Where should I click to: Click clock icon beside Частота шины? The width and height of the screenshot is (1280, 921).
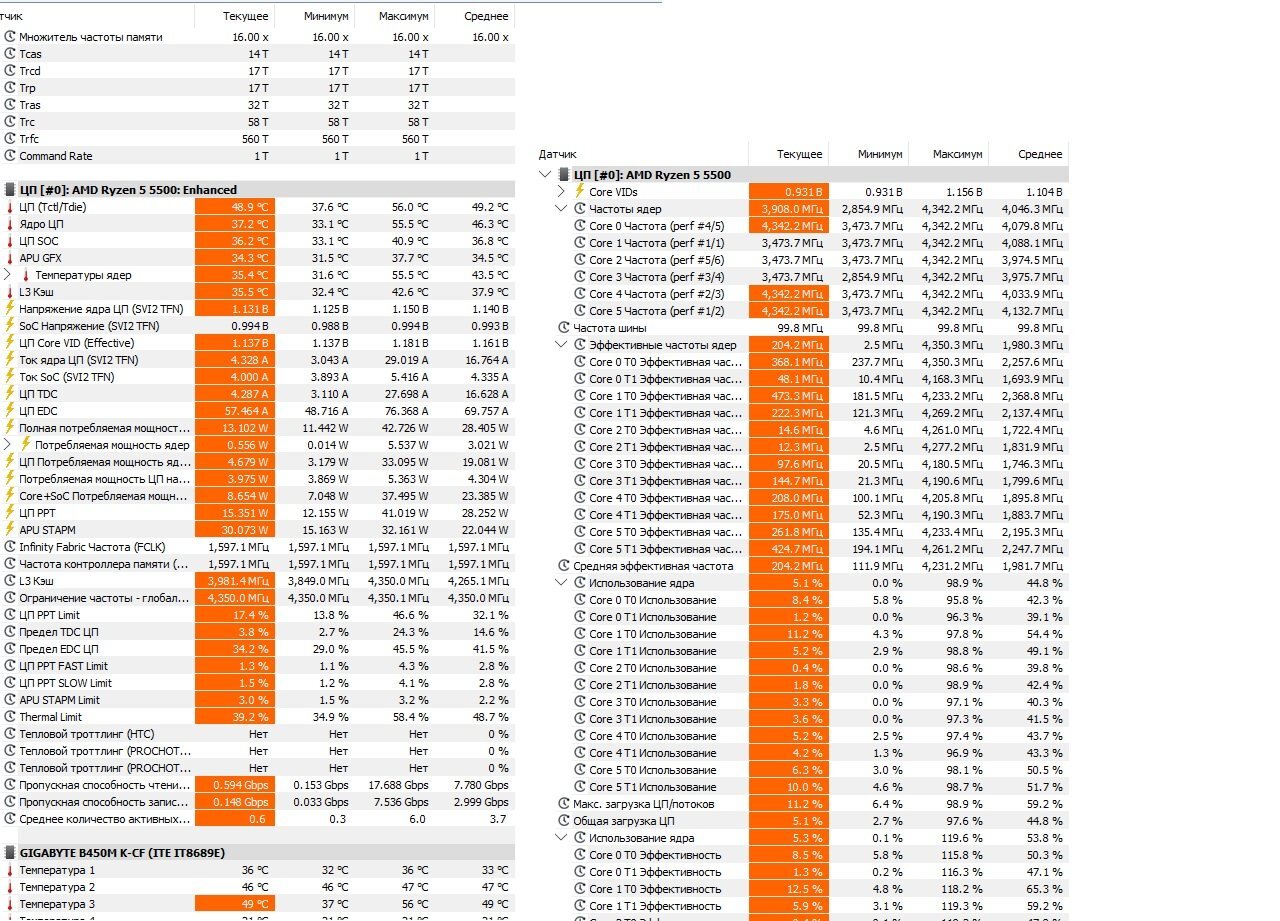pos(564,328)
